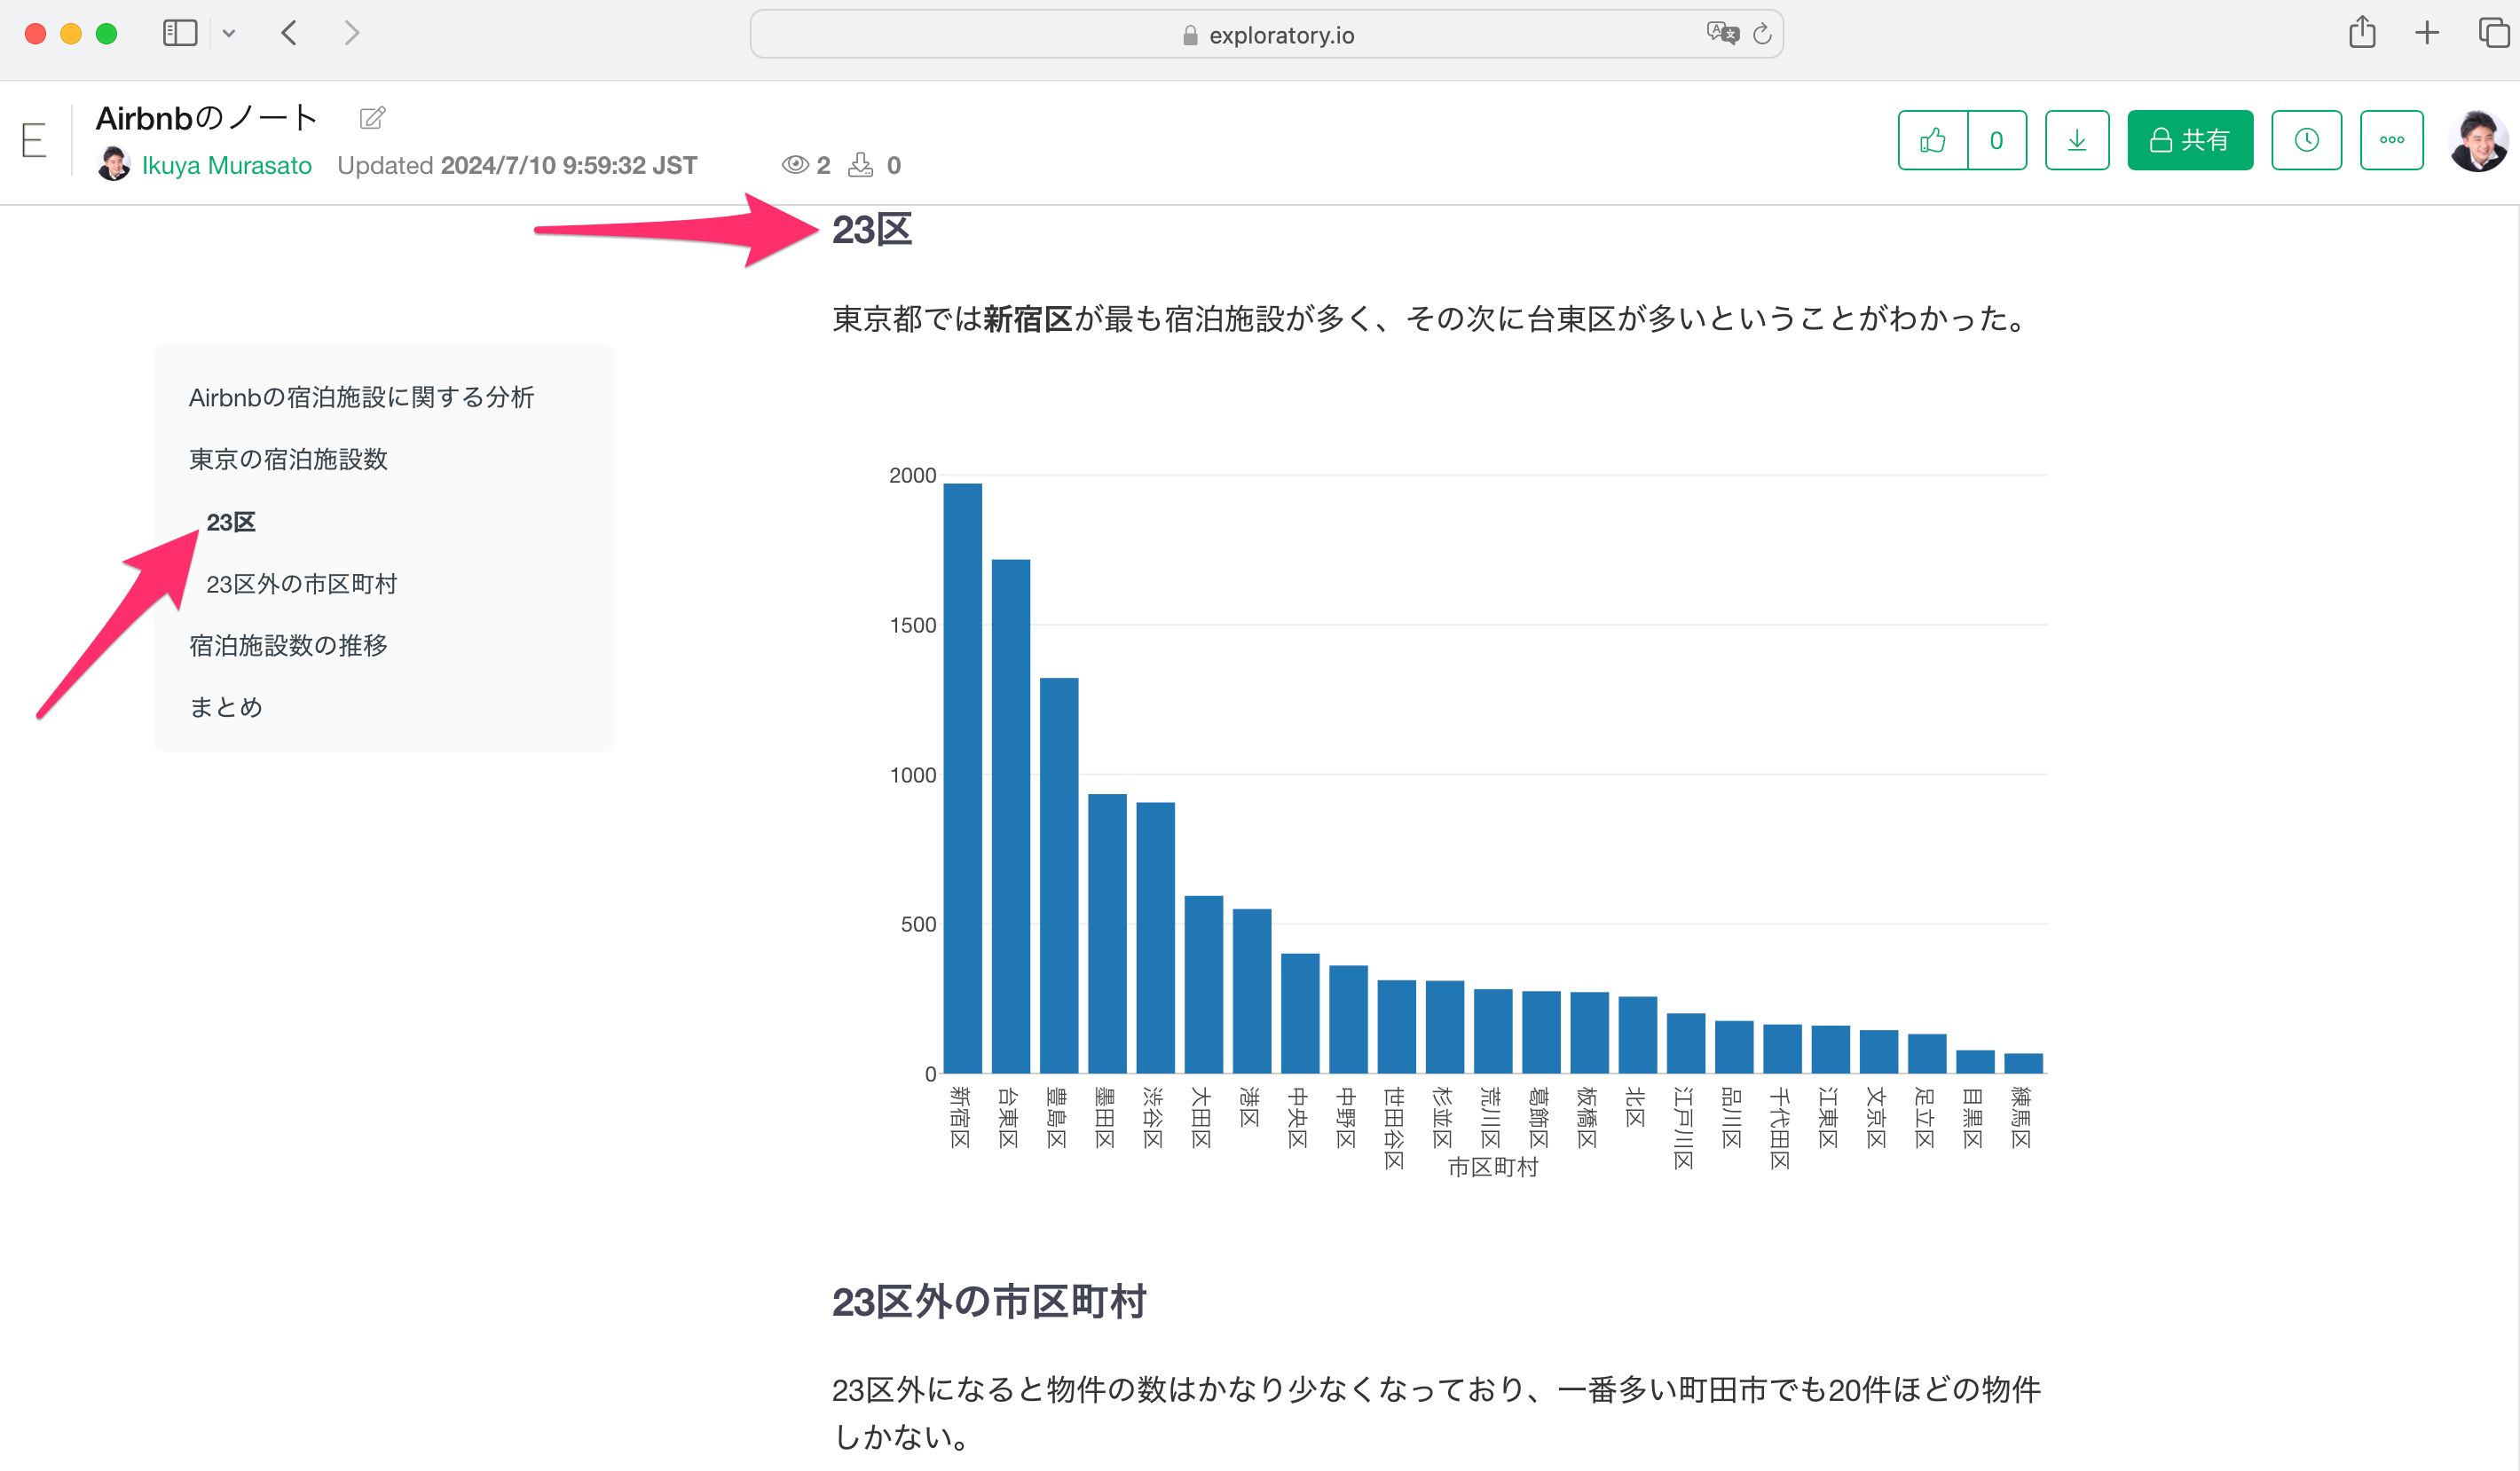This screenshot has height=1471, width=2520.
Task: Show the tab overview
Action: point(2494,33)
